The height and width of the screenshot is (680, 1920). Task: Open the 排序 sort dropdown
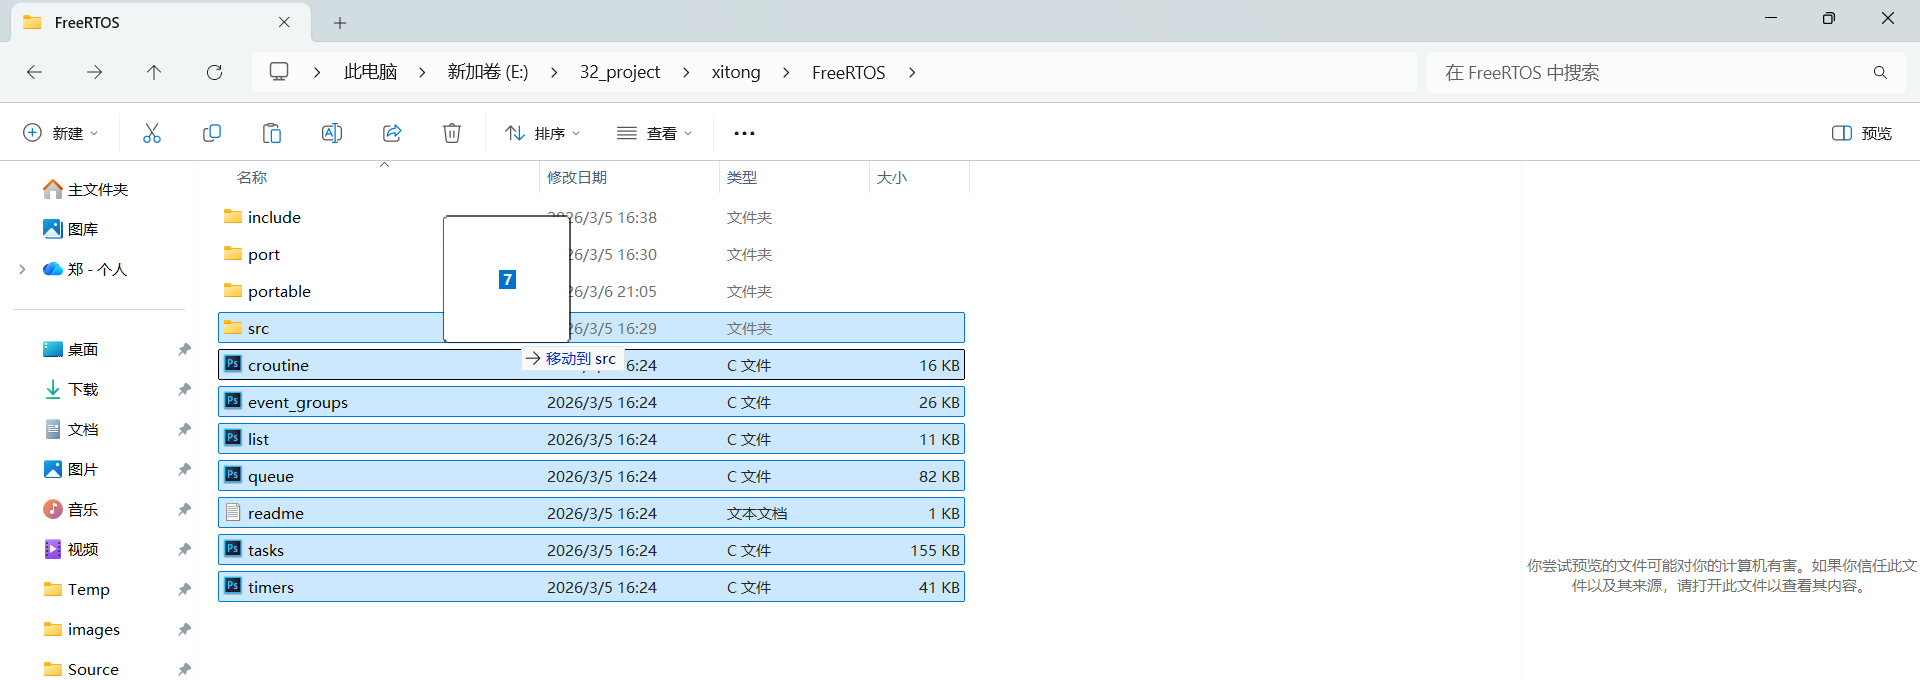click(x=543, y=133)
